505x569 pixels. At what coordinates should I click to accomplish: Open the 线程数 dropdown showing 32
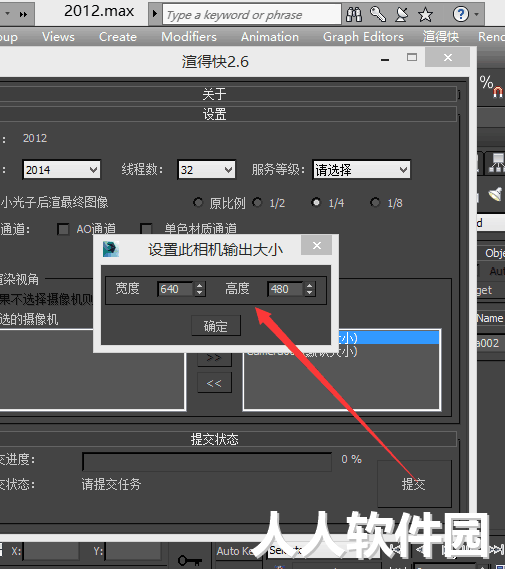(206, 169)
